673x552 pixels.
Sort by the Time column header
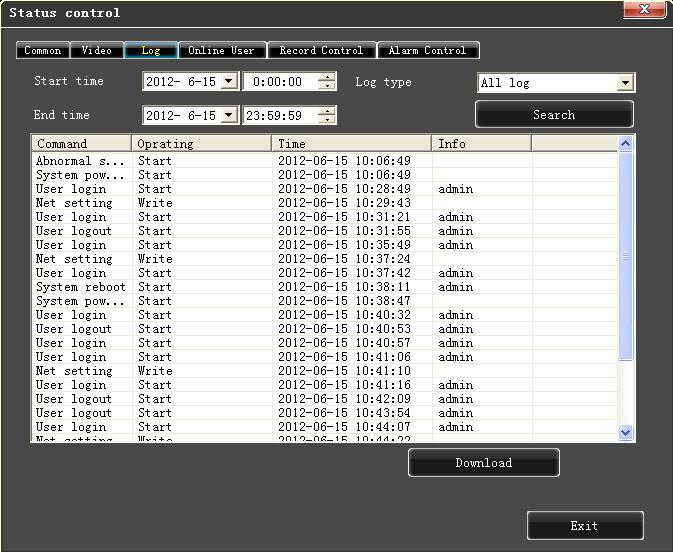352,143
